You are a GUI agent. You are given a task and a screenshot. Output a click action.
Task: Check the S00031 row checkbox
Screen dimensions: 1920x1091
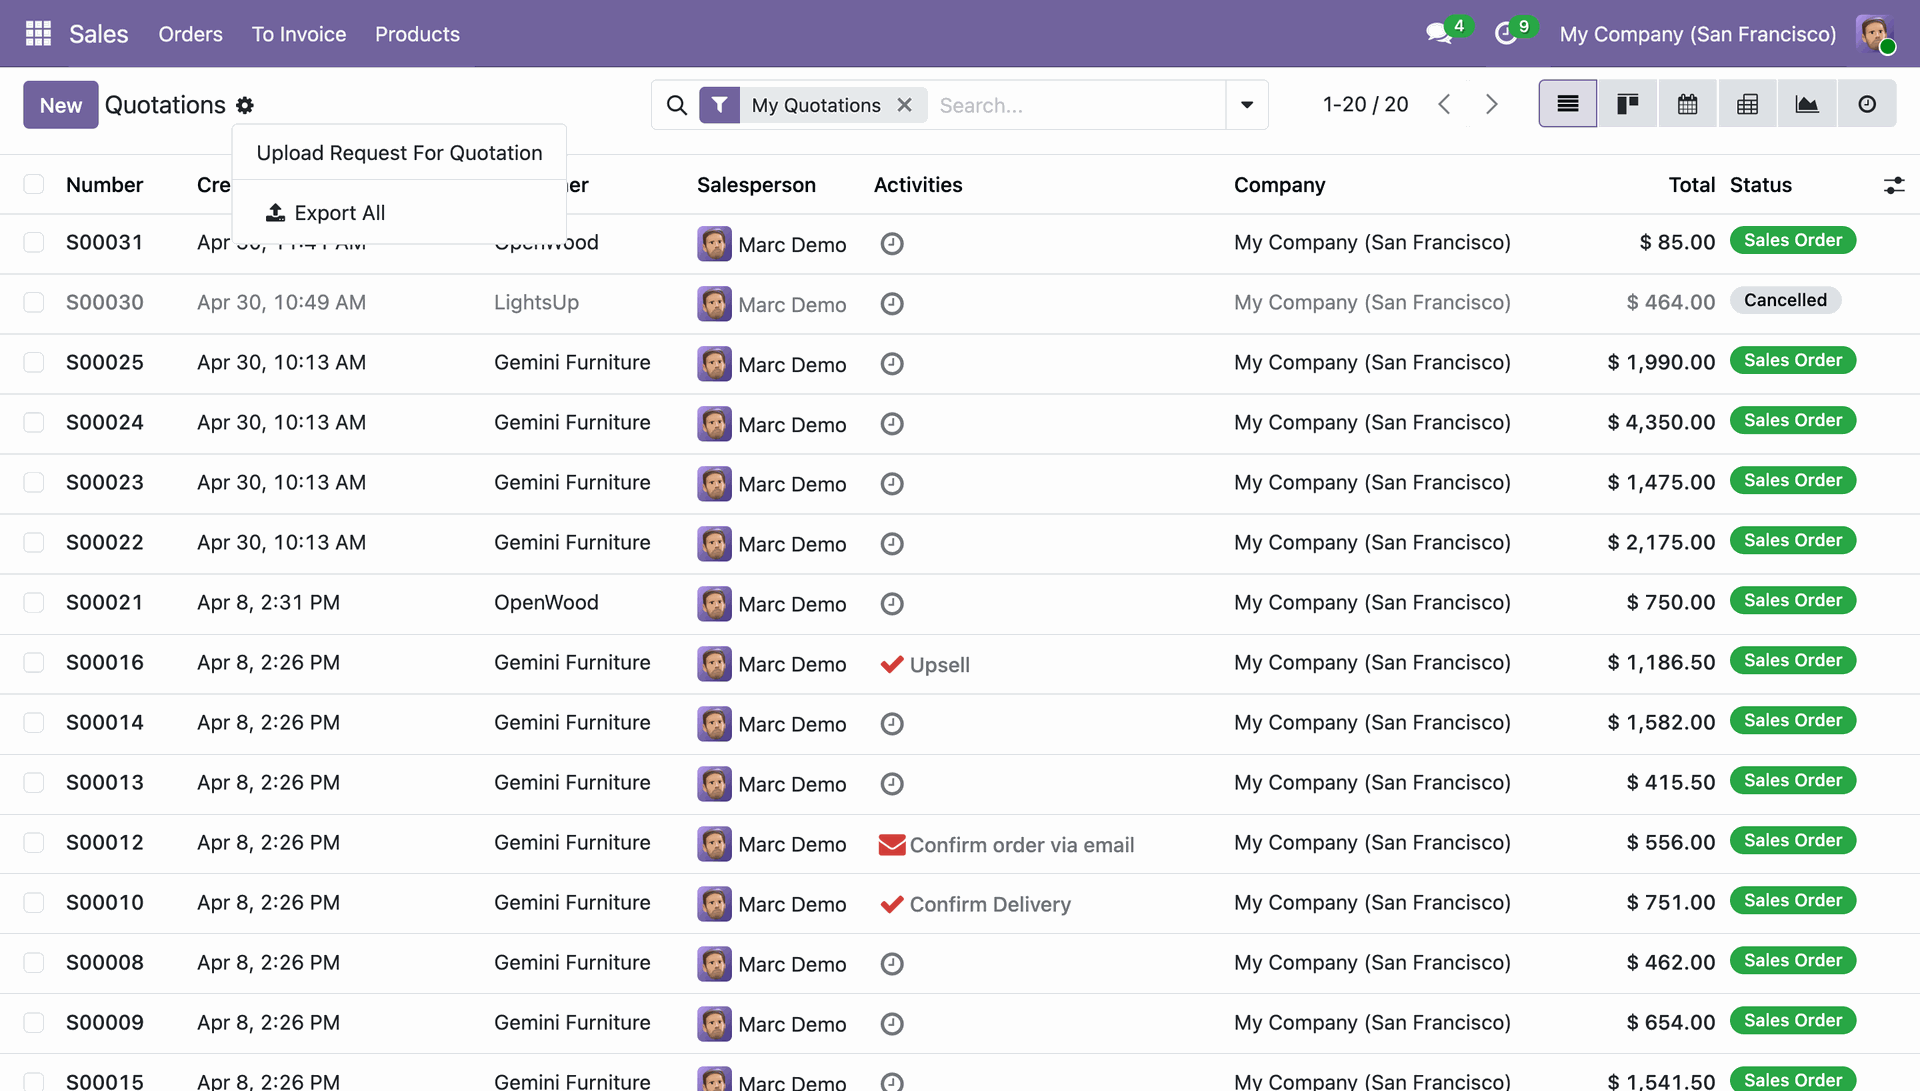34,243
